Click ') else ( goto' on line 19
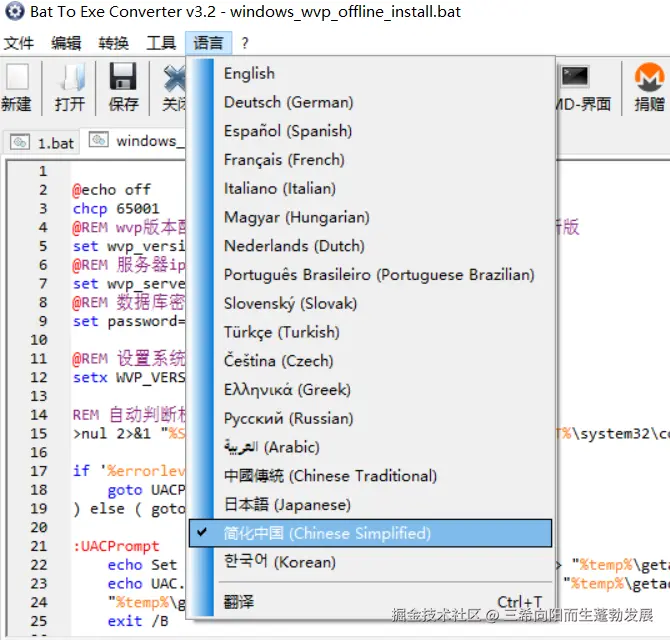670x640 pixels. (129, 509)
